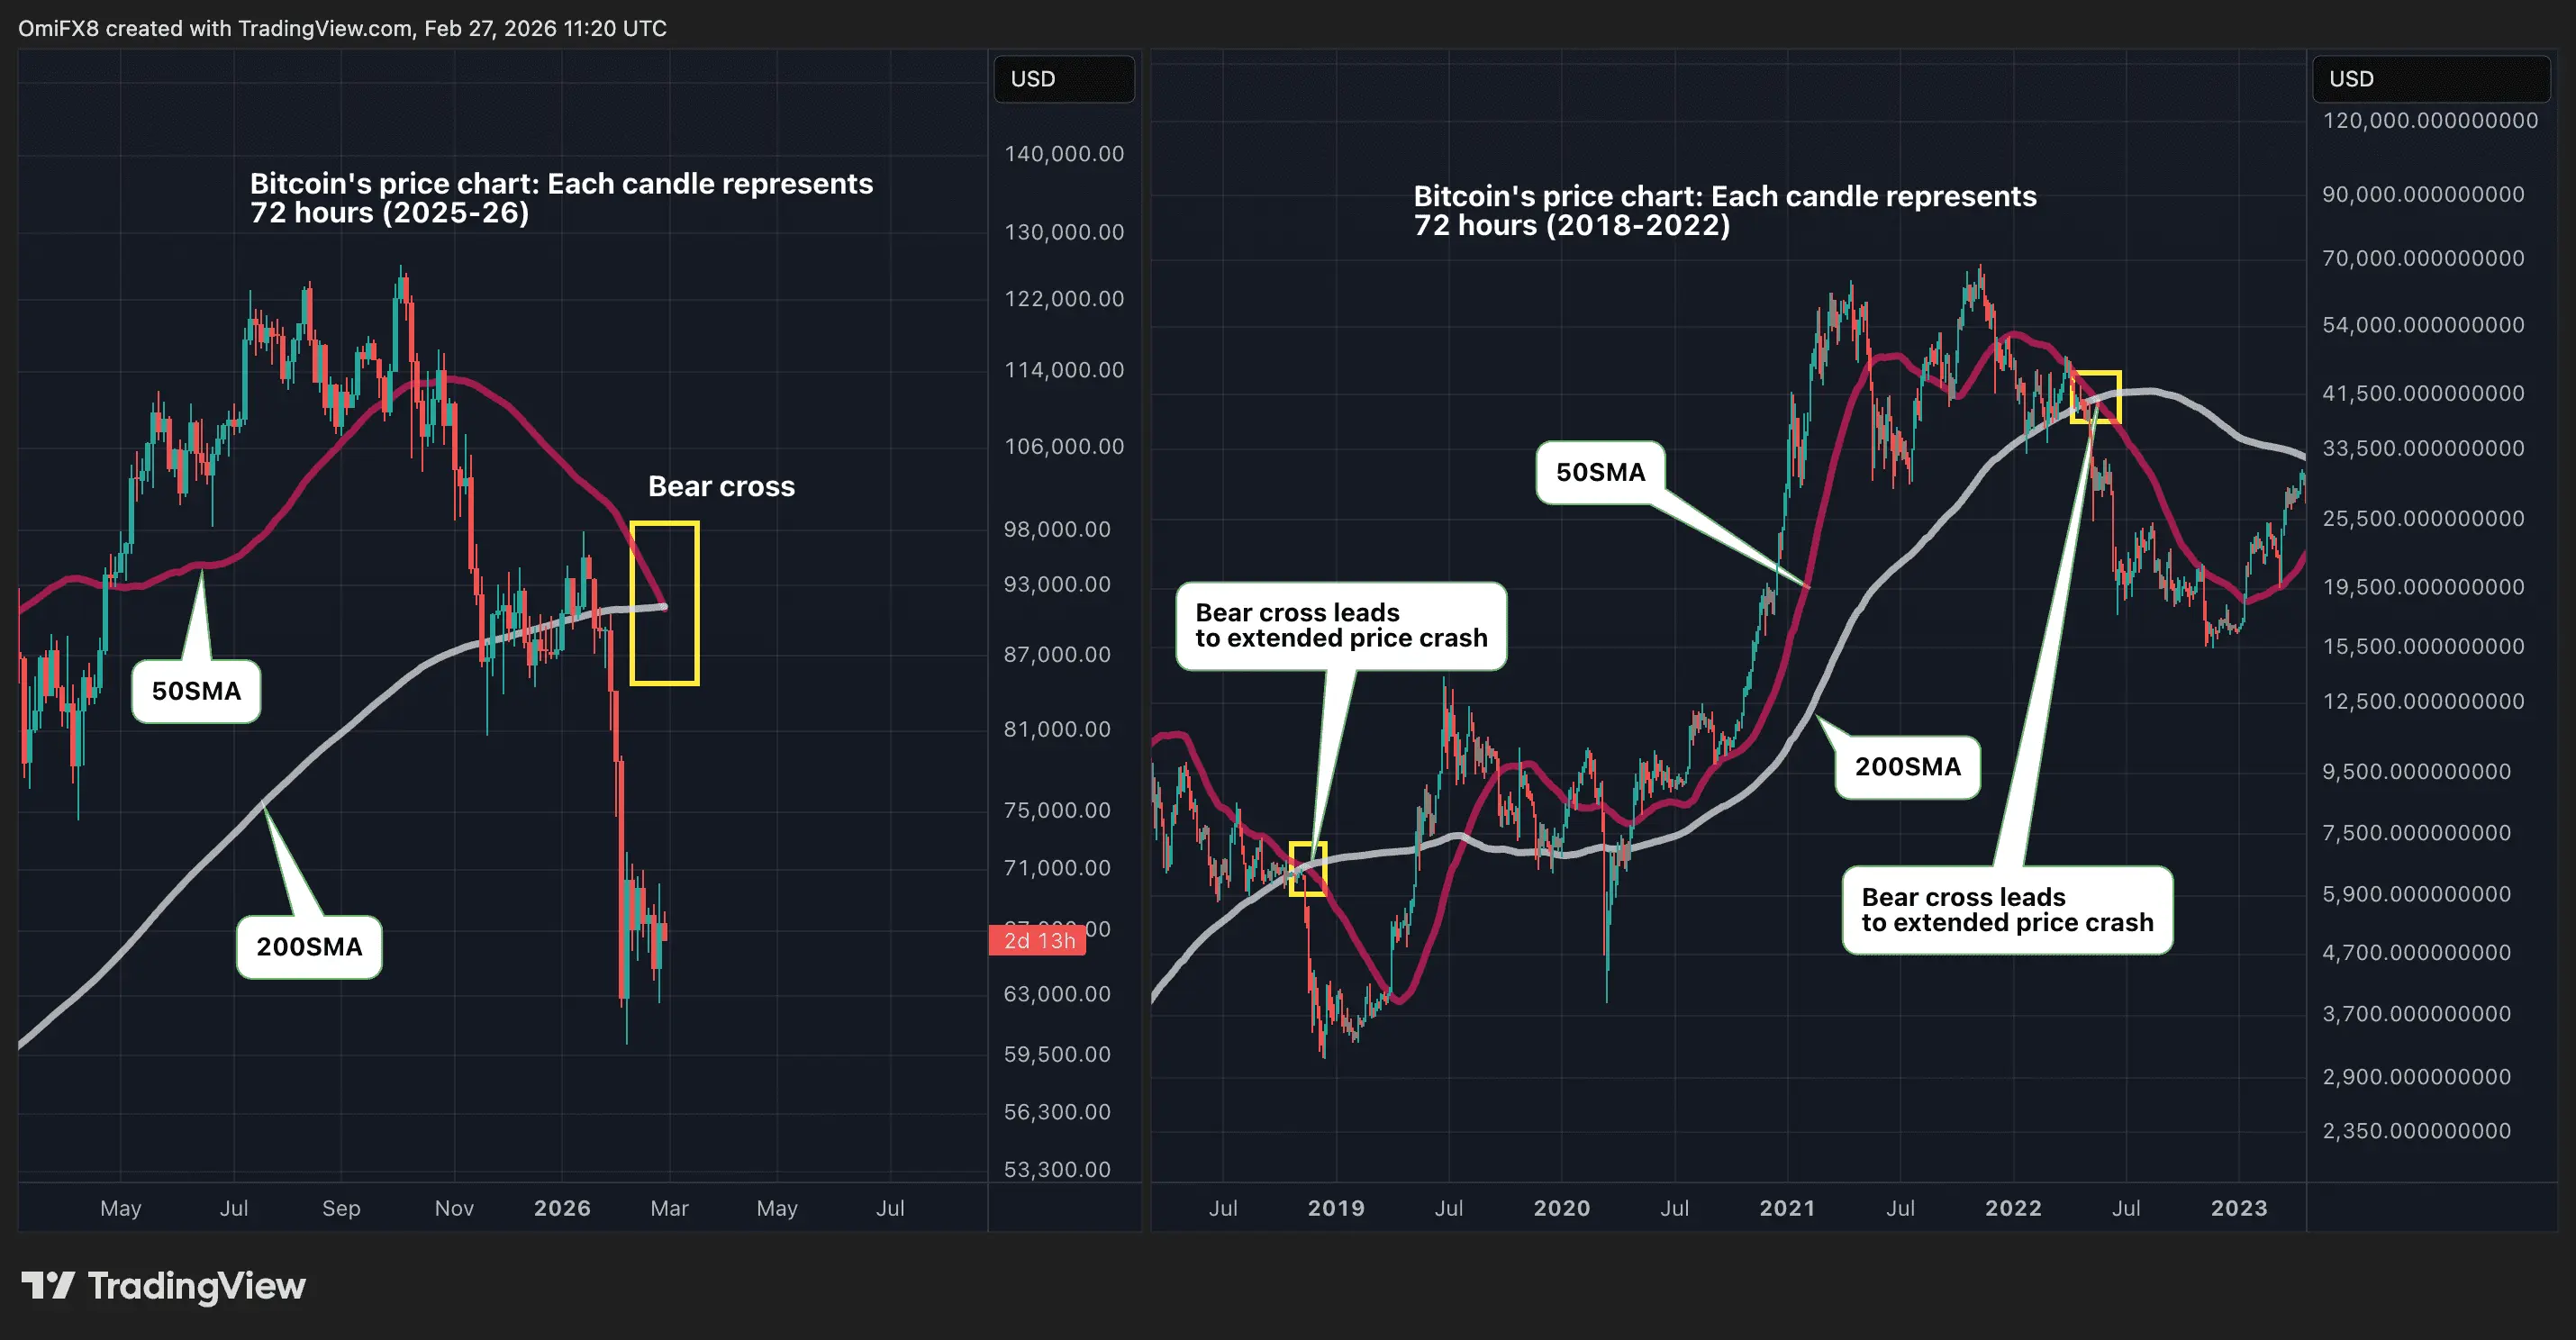Click the TradingView logo icon
Viewport: 2576px width, 1340px height.
click(48, 1285)
